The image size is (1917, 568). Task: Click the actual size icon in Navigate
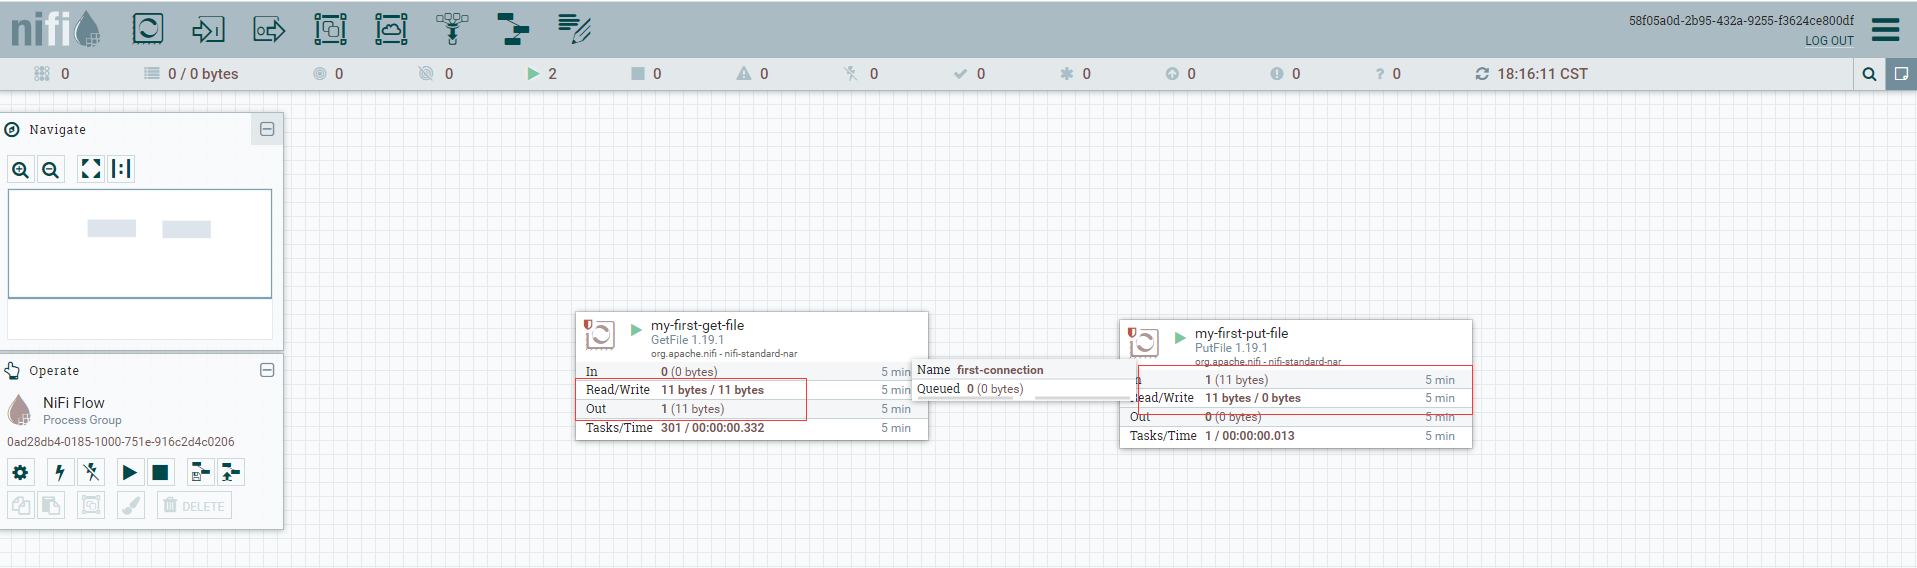pos(121,169)
